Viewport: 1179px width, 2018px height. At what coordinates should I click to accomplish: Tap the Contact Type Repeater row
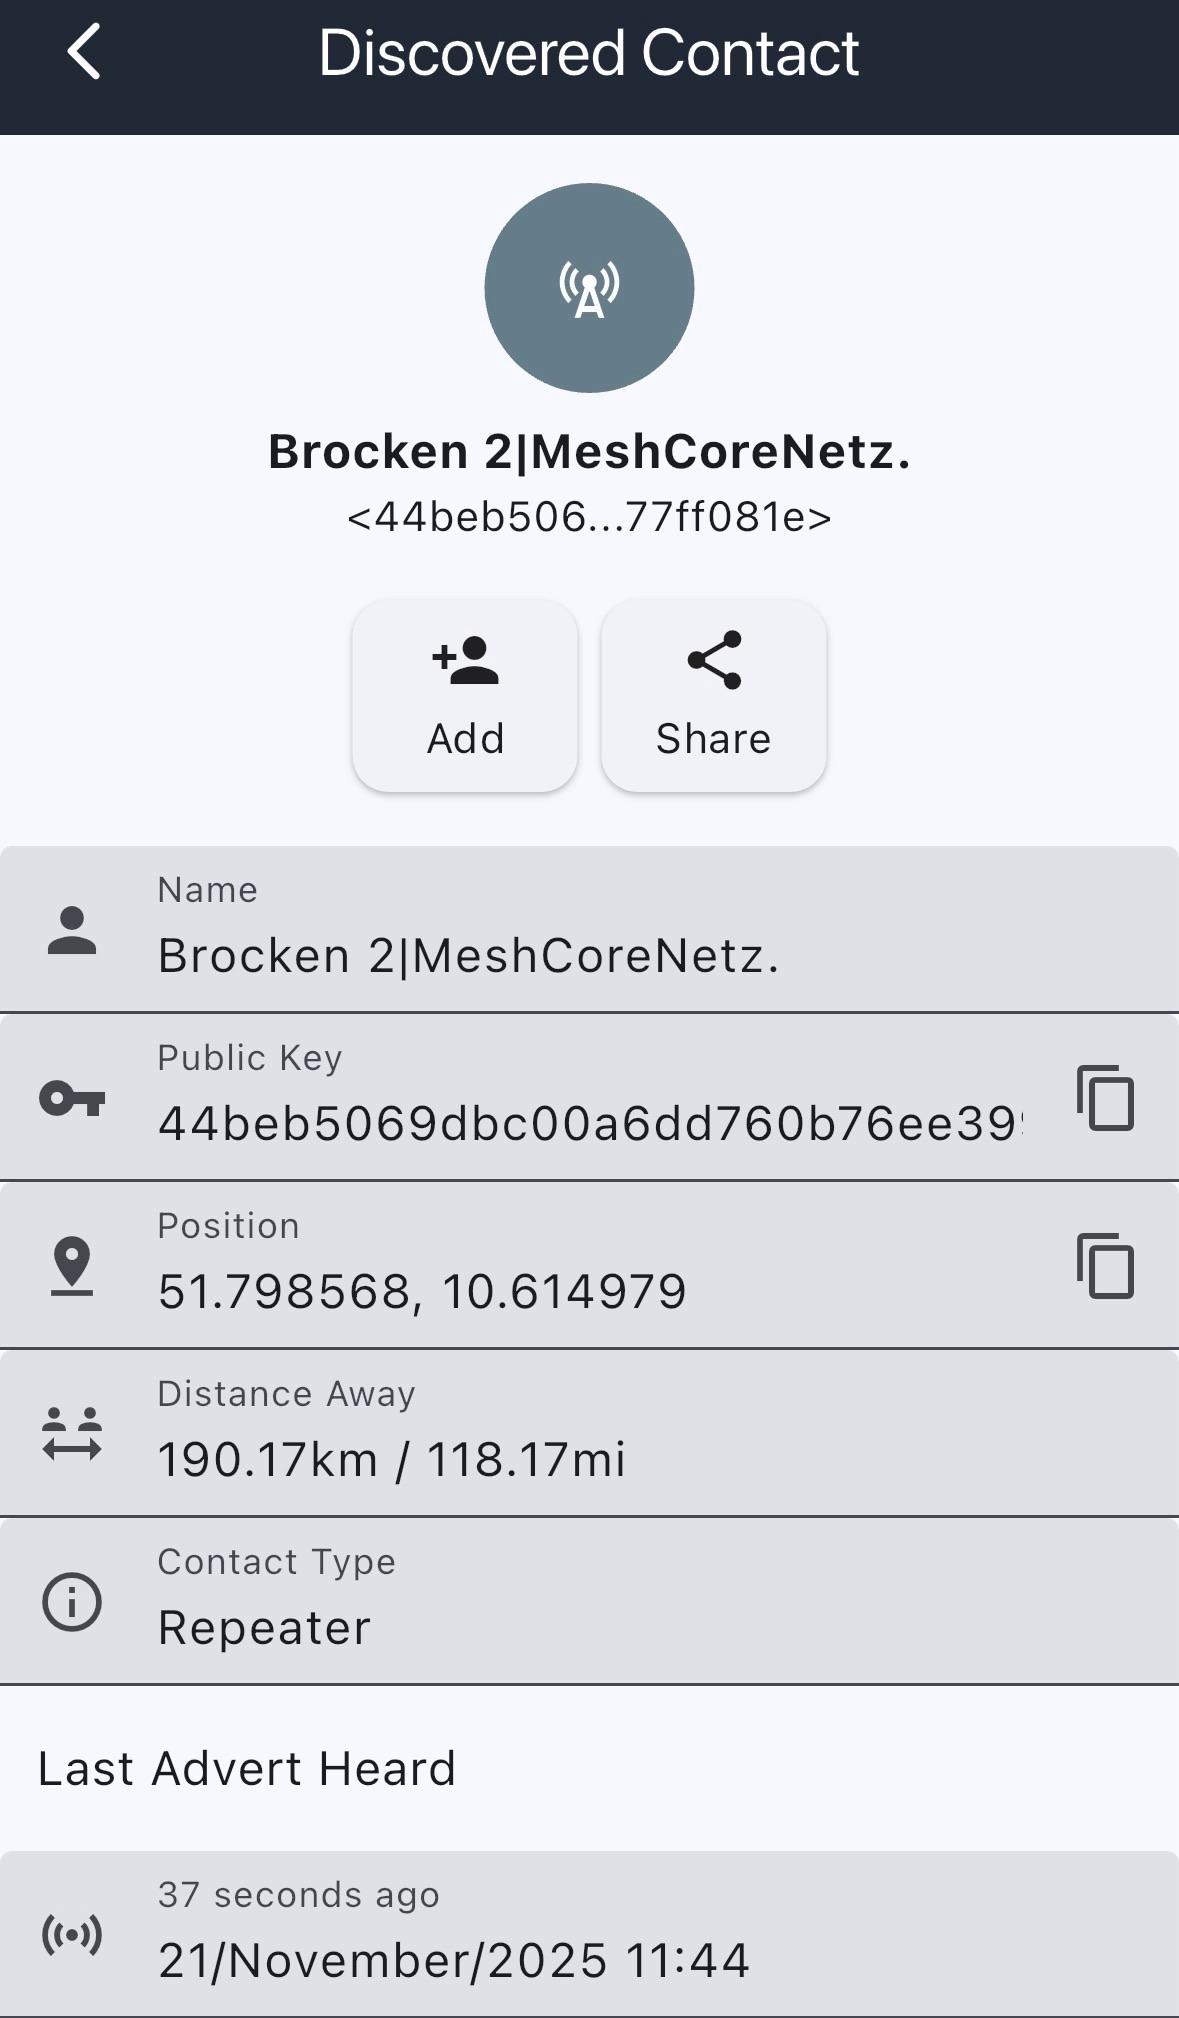[x=589, y=1602]
